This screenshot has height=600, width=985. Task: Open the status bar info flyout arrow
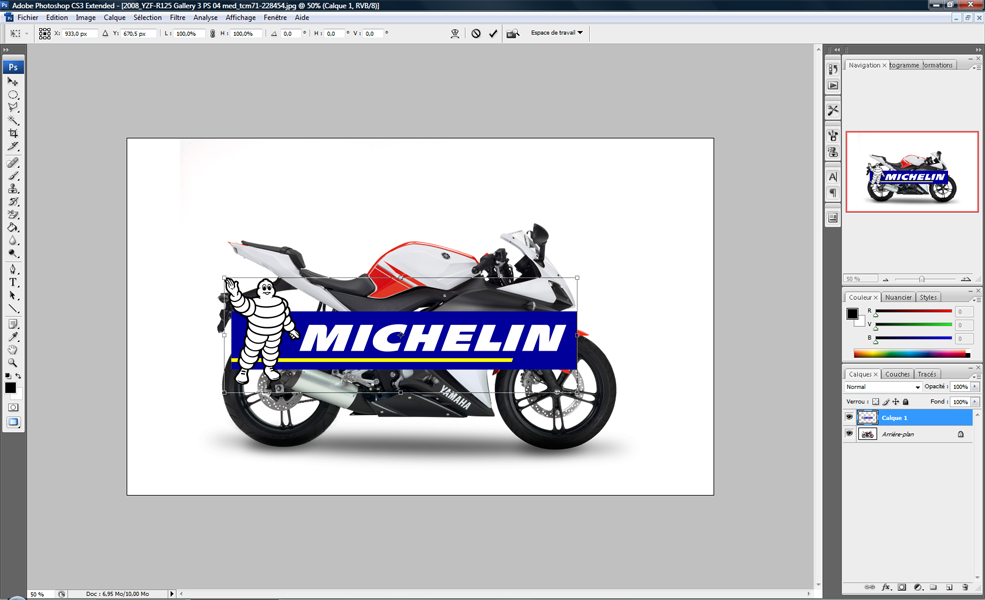171,594
